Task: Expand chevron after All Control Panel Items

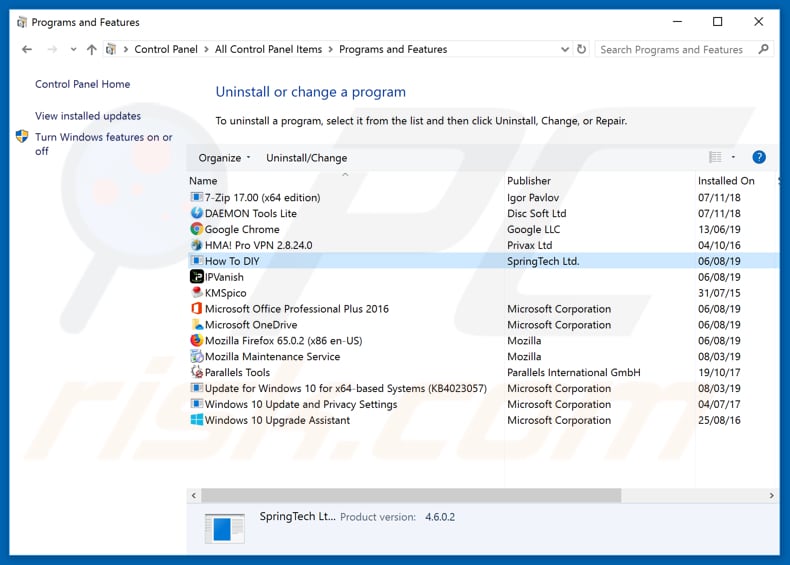Action: [331, 49]
